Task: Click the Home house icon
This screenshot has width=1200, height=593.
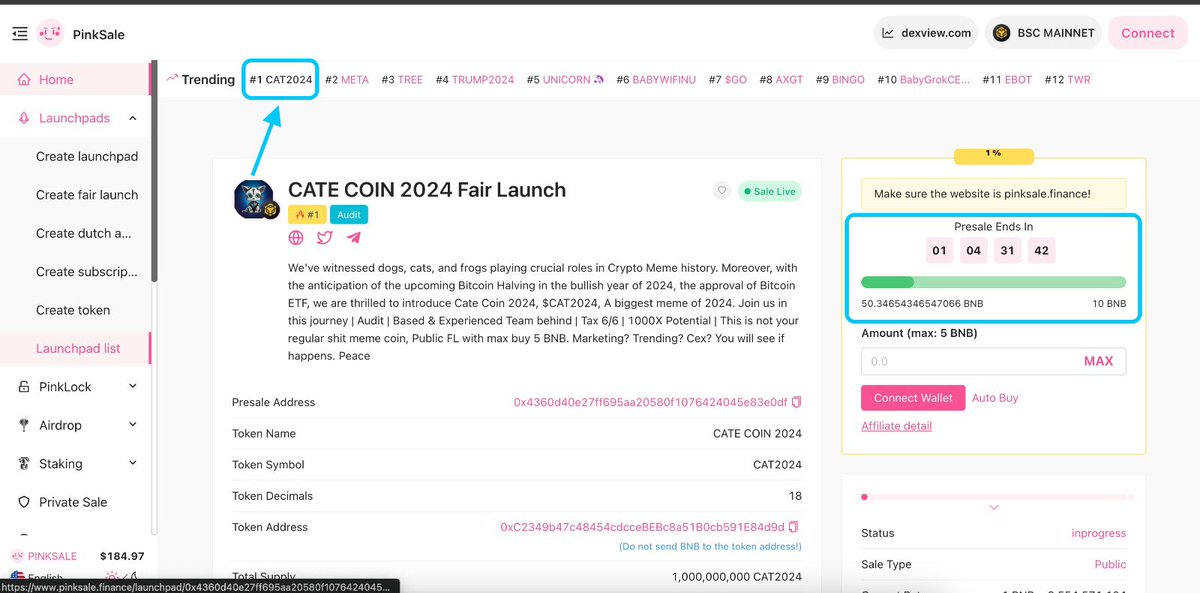Action: pyautogui.click(x=24, y=79)
